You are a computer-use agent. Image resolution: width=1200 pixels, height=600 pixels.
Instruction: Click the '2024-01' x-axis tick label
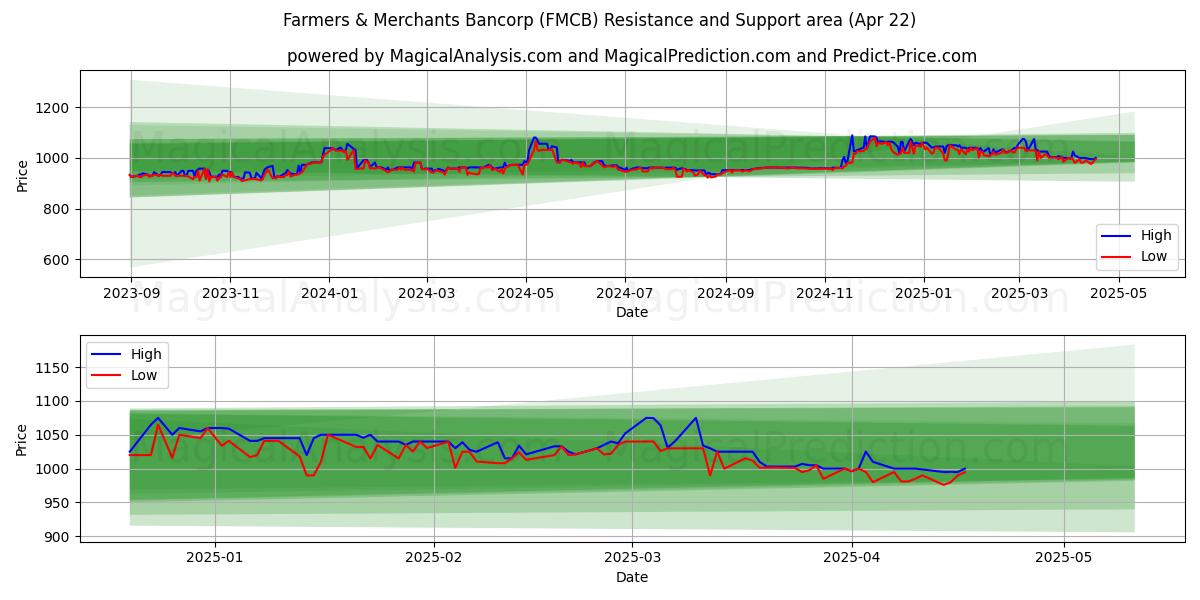[x=330, y=295]
